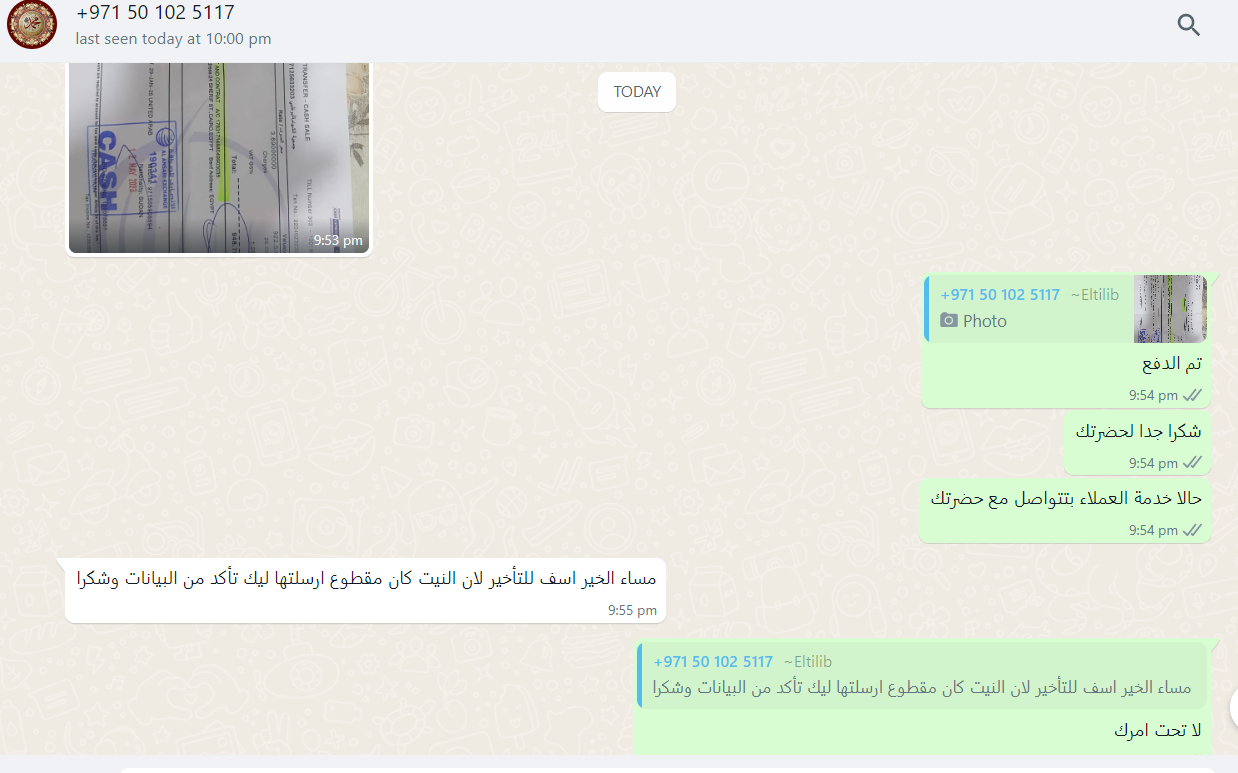Click the camera icon beside Photo label
Image resolution: width=1238 pixels, height=773 pixels.
click(x=949, y=321)
